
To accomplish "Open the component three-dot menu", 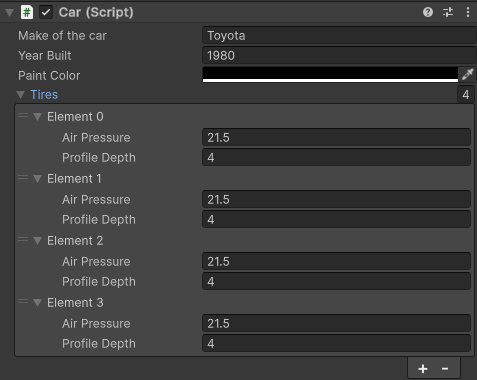I will tap(468, 12).
